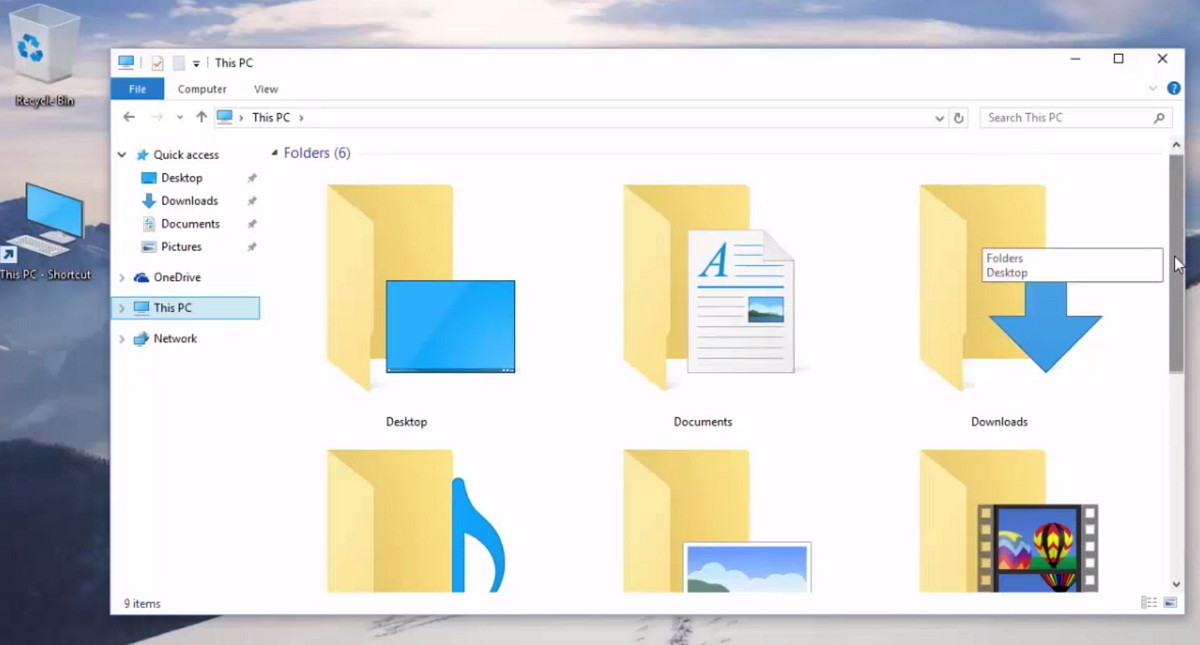Click the up navigation arrow
The image size is (1200, 645).
pos(201,117)
